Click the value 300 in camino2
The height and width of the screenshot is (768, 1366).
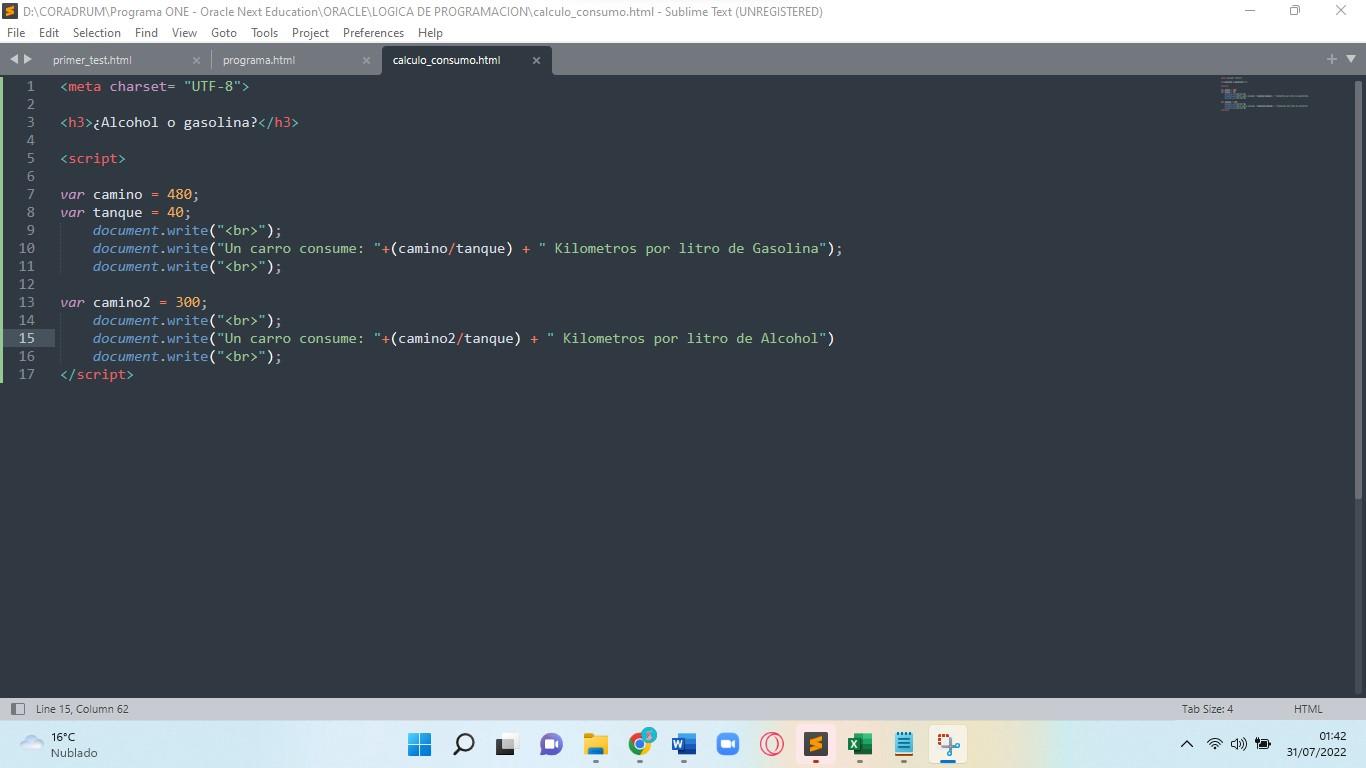coord(187,302)
